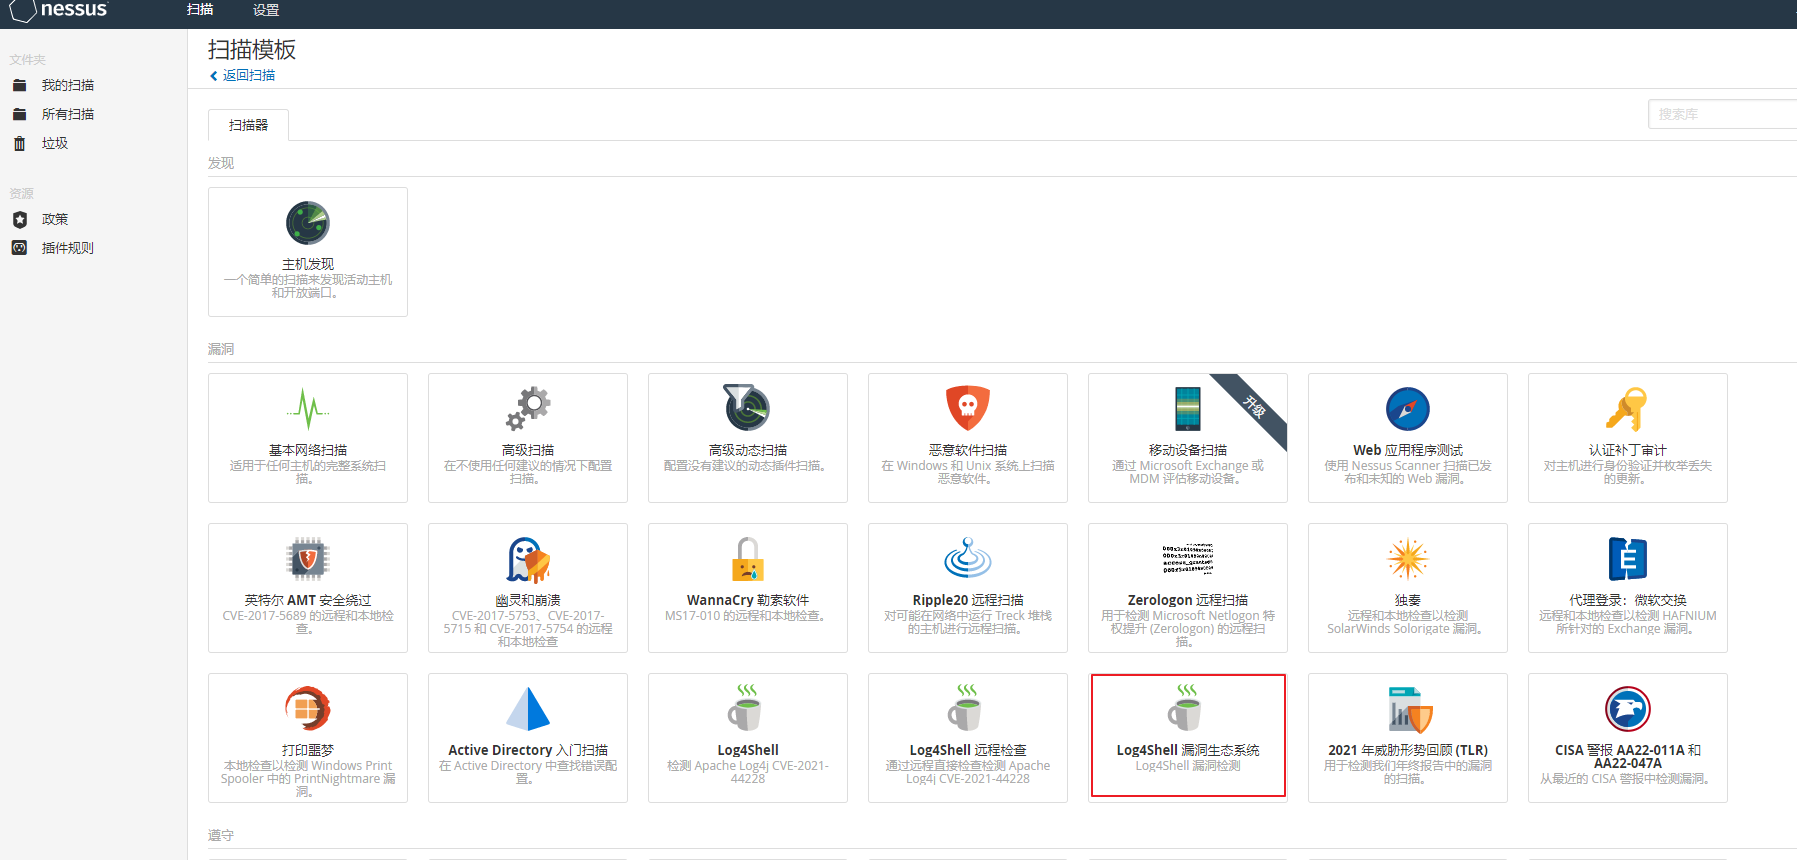Pick the 认证补丁审计 key icon
This screenshot has height=860, width=1797.
click(x=1627, y=408)
